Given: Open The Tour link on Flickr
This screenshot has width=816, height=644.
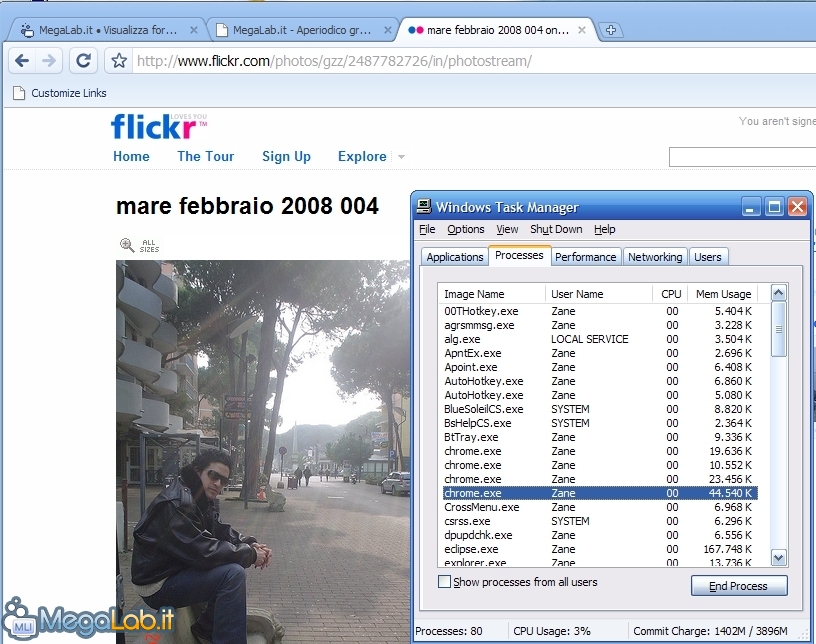Looking at the screenshot, I should [205, 156].
